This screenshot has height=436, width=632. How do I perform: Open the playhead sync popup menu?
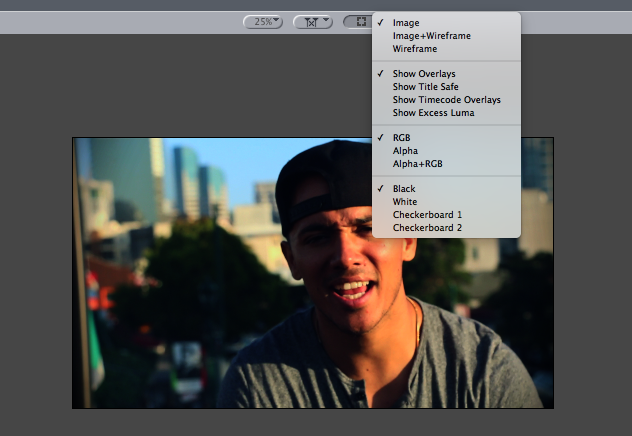pos(313,22)
